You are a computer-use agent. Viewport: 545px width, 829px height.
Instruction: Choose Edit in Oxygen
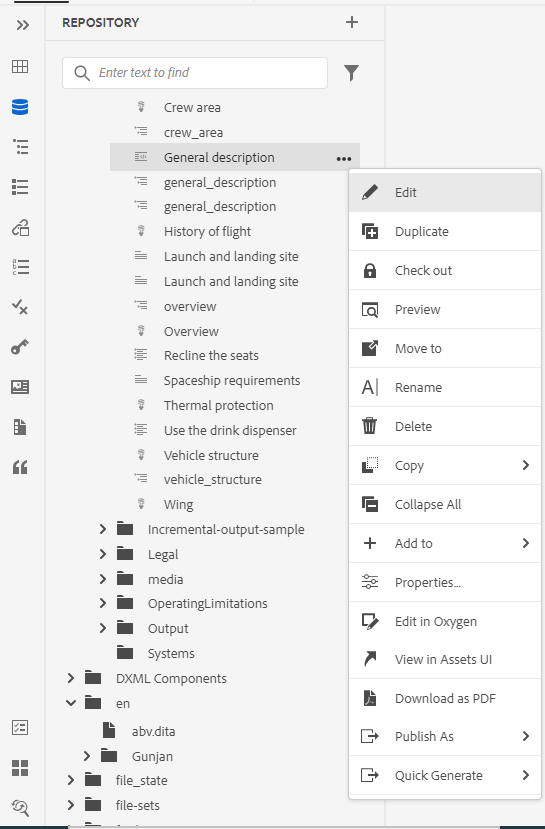click(445, 621)
